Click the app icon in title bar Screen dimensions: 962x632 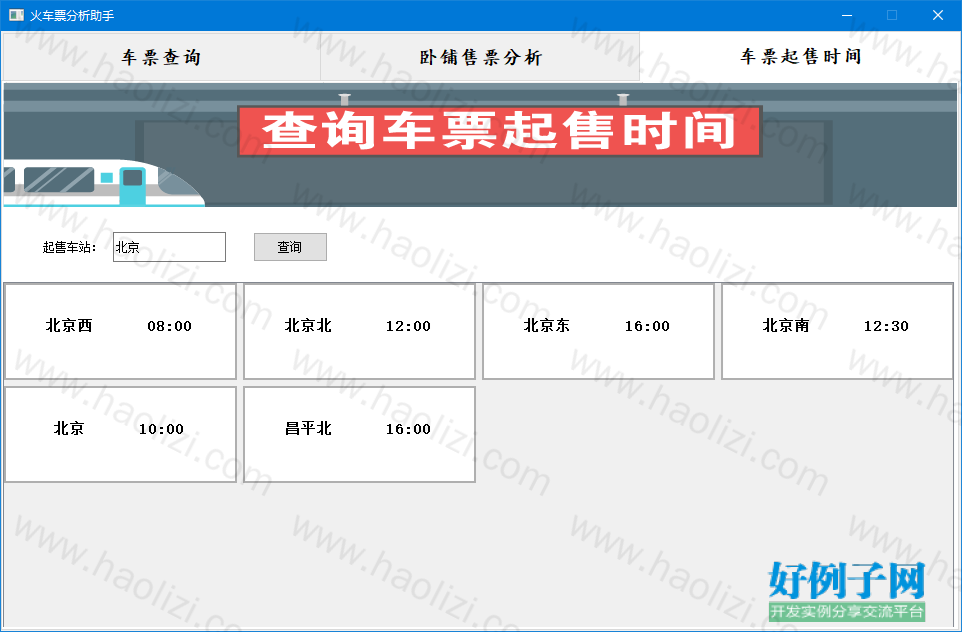click(x=17, y=15)
